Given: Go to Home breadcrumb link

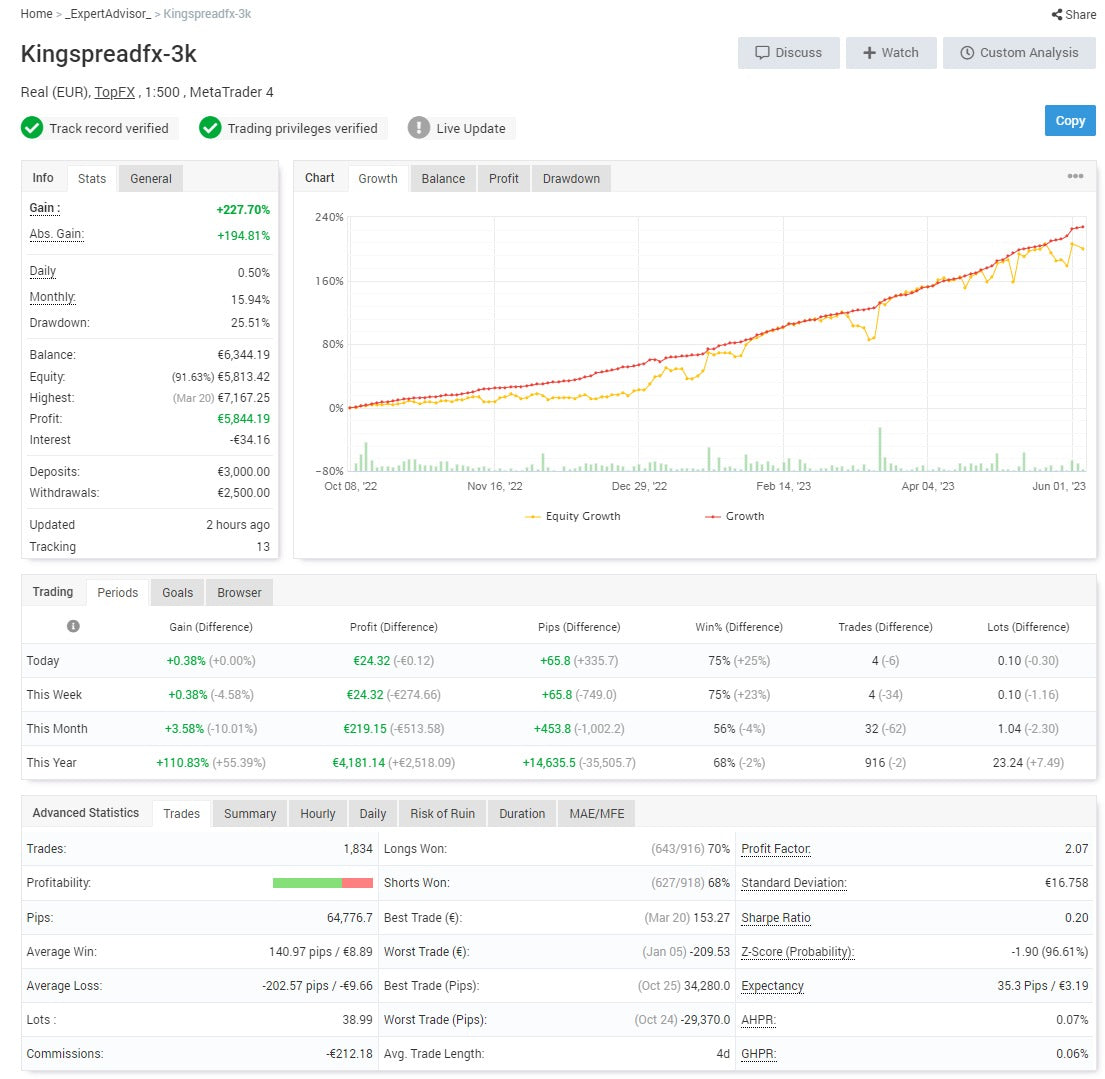Looking at the screenshot, I should 37,14.
